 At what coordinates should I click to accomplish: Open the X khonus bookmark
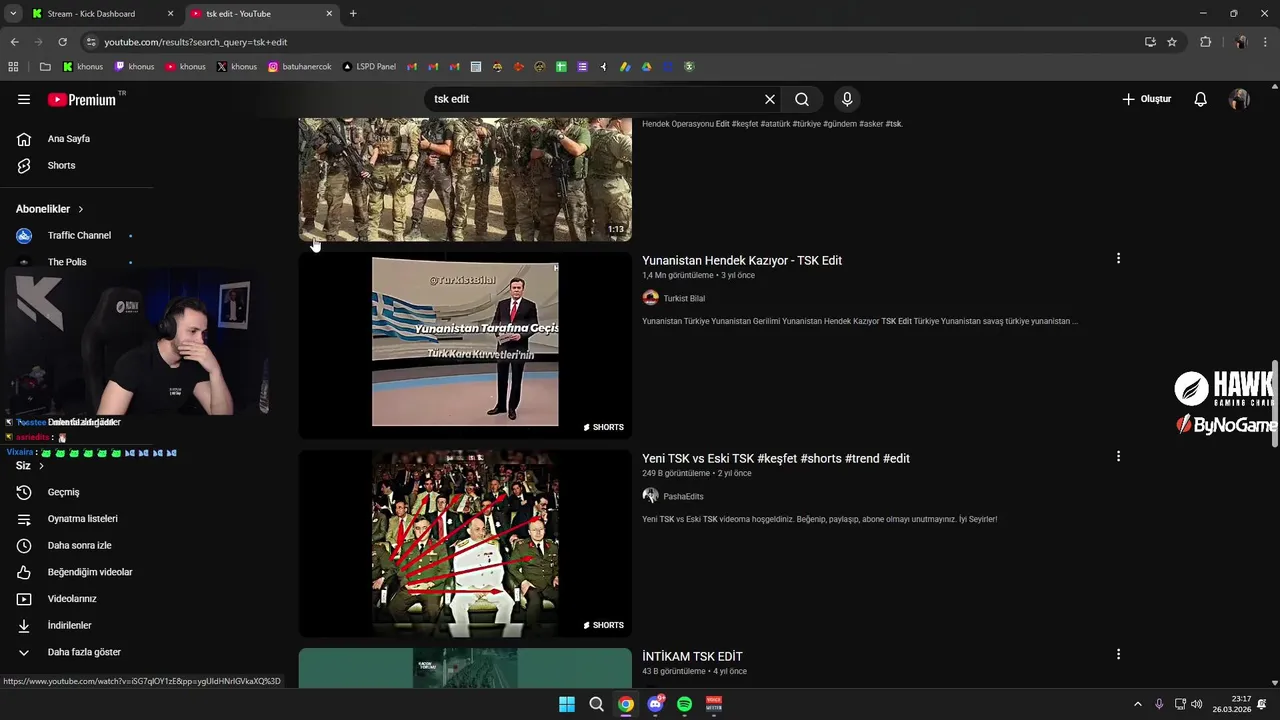point(237,67)
